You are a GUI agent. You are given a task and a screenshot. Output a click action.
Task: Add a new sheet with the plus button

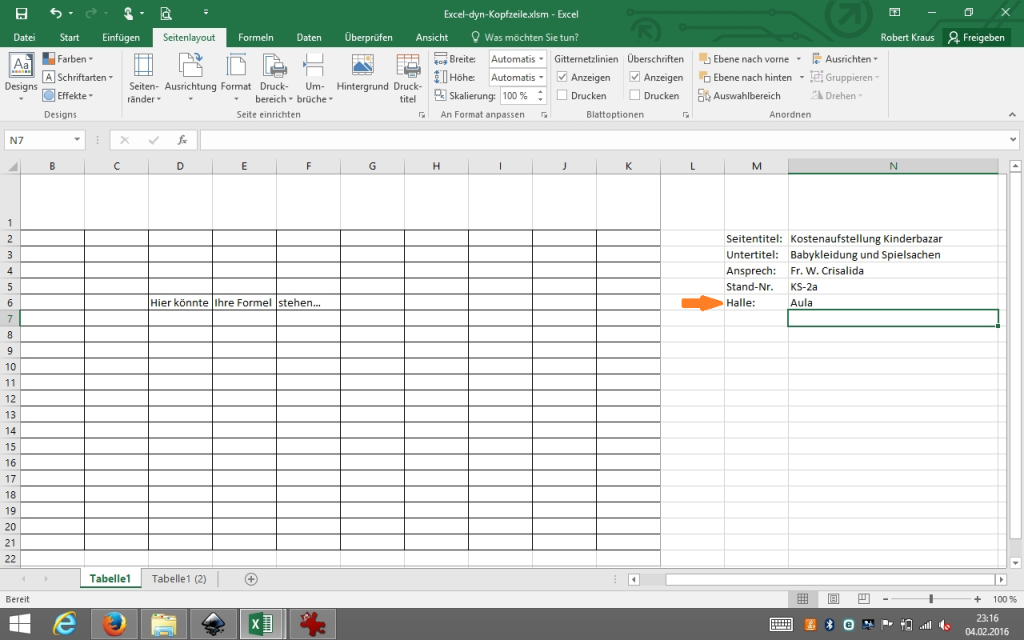tap(251, 579)
